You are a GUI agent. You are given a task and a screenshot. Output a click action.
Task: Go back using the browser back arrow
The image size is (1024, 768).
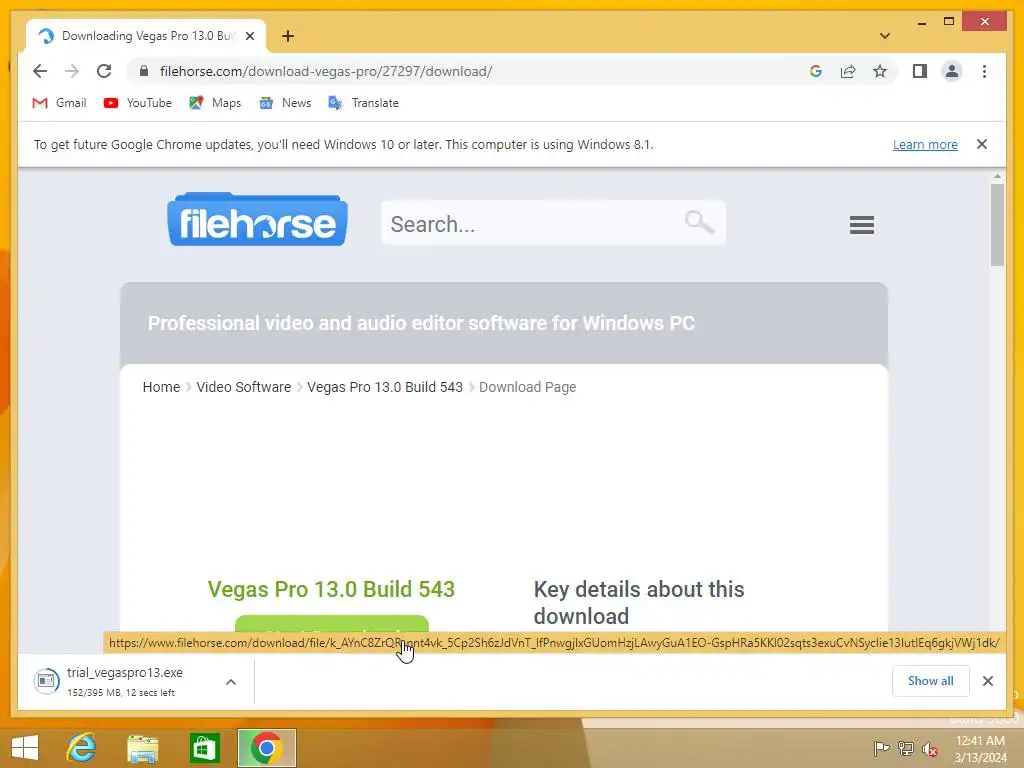40,71
